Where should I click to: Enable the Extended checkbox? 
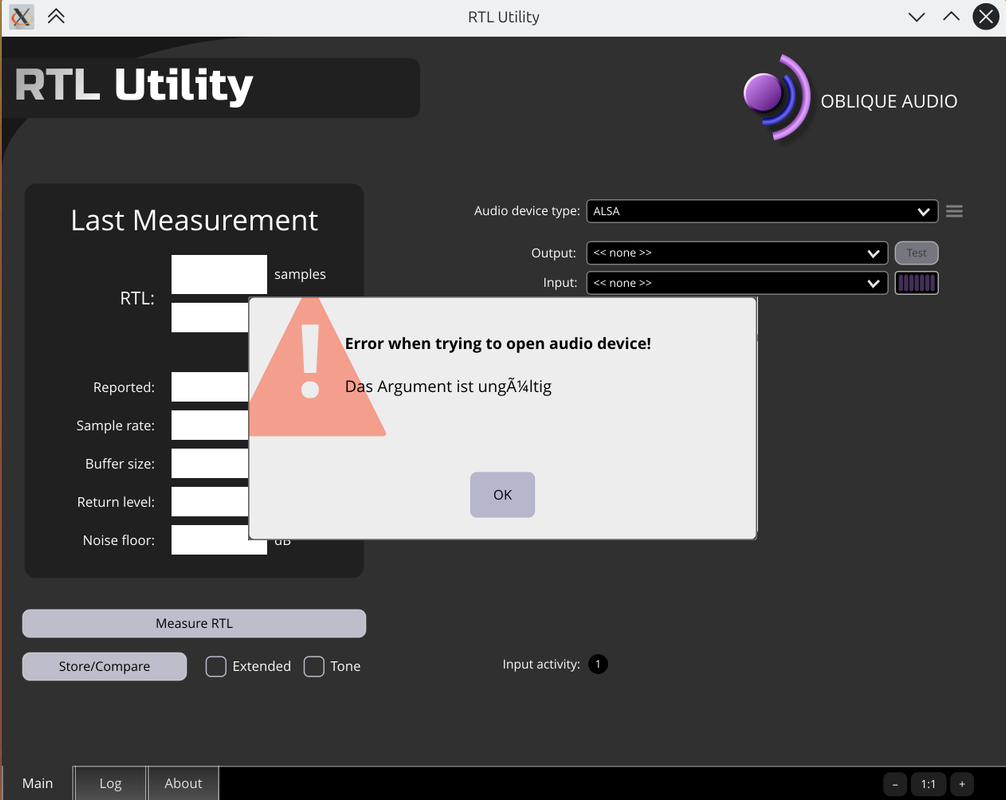(x=216, y=667)
